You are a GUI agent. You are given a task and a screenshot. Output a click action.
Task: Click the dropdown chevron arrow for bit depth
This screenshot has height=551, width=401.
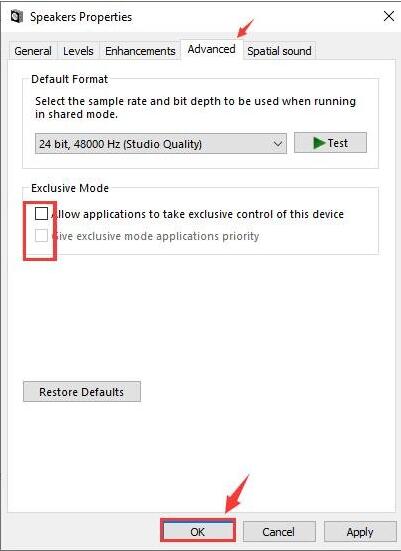(x=278, y=144)
